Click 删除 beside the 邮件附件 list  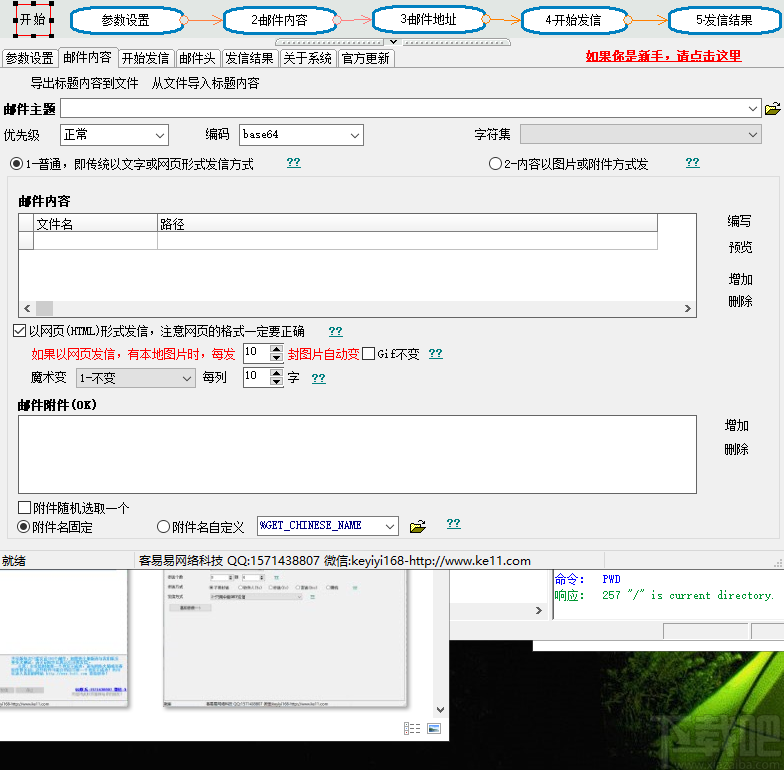coord(736,450)
